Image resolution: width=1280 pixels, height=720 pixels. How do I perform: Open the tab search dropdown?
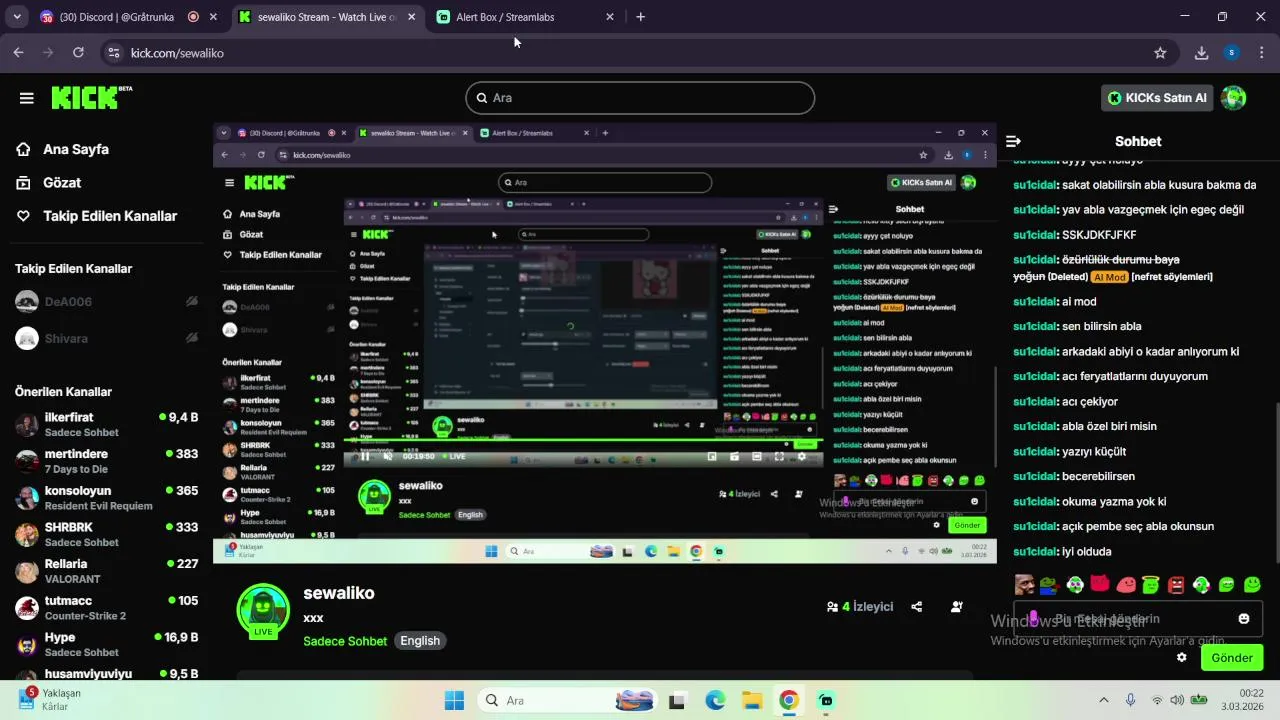pyautogui.click(x=17, y=17)
